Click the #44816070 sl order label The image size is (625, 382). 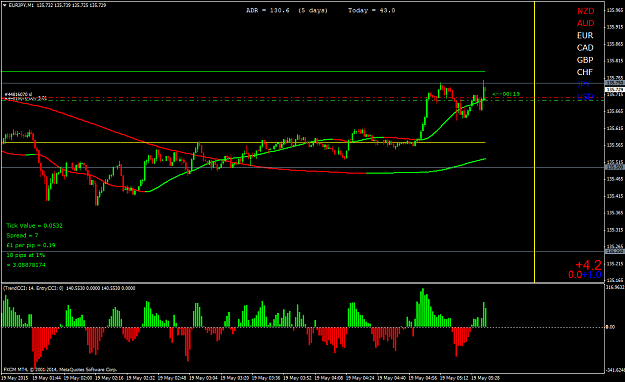point(18,94)
